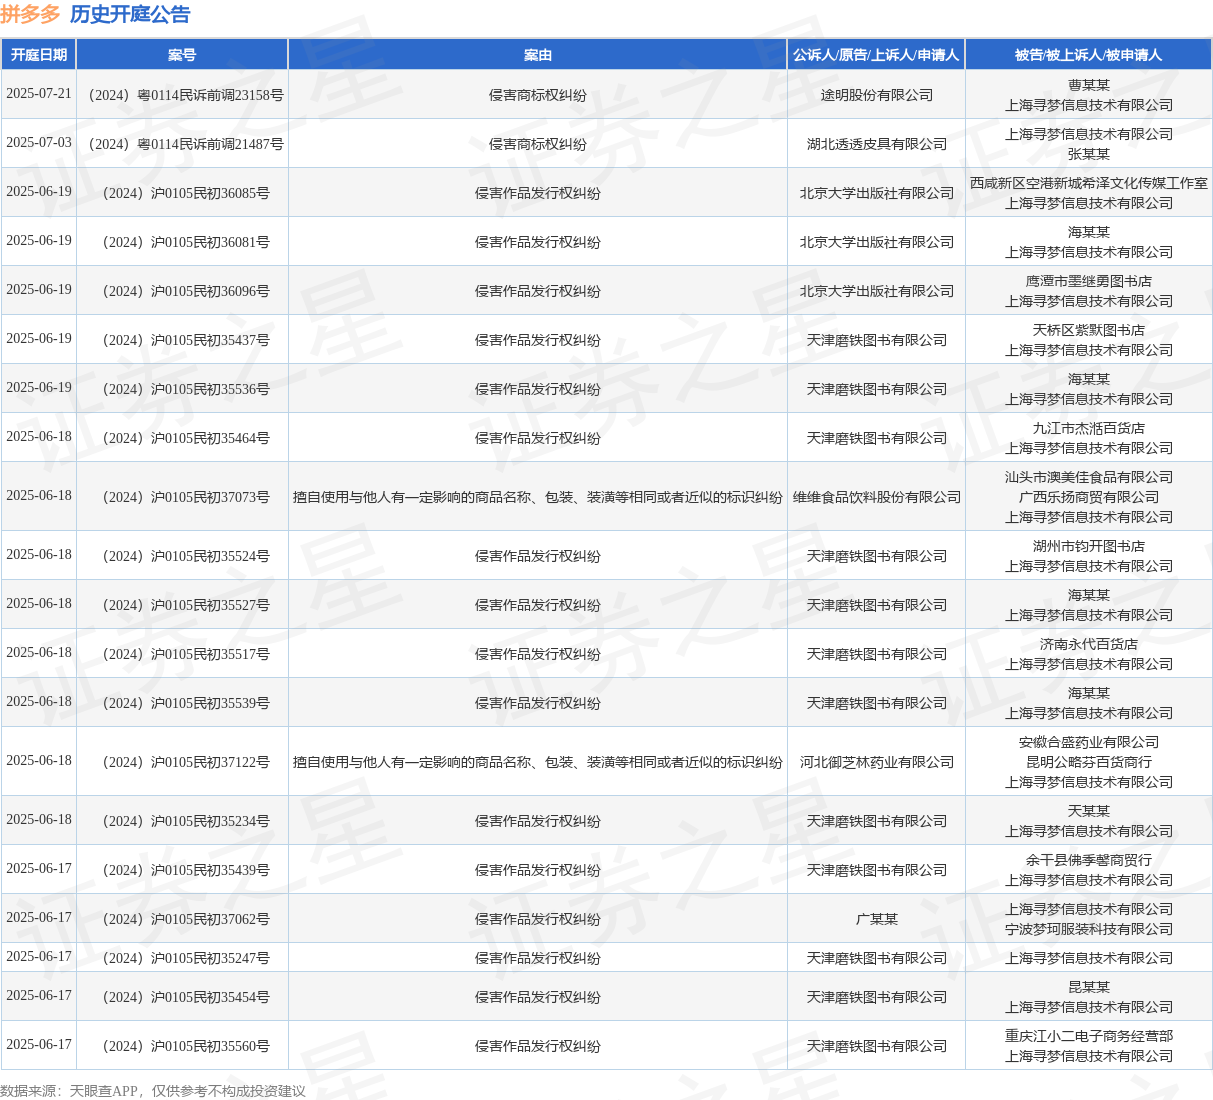Click defendant 鹰潭市墨继勇图书店

(1089, 281)
